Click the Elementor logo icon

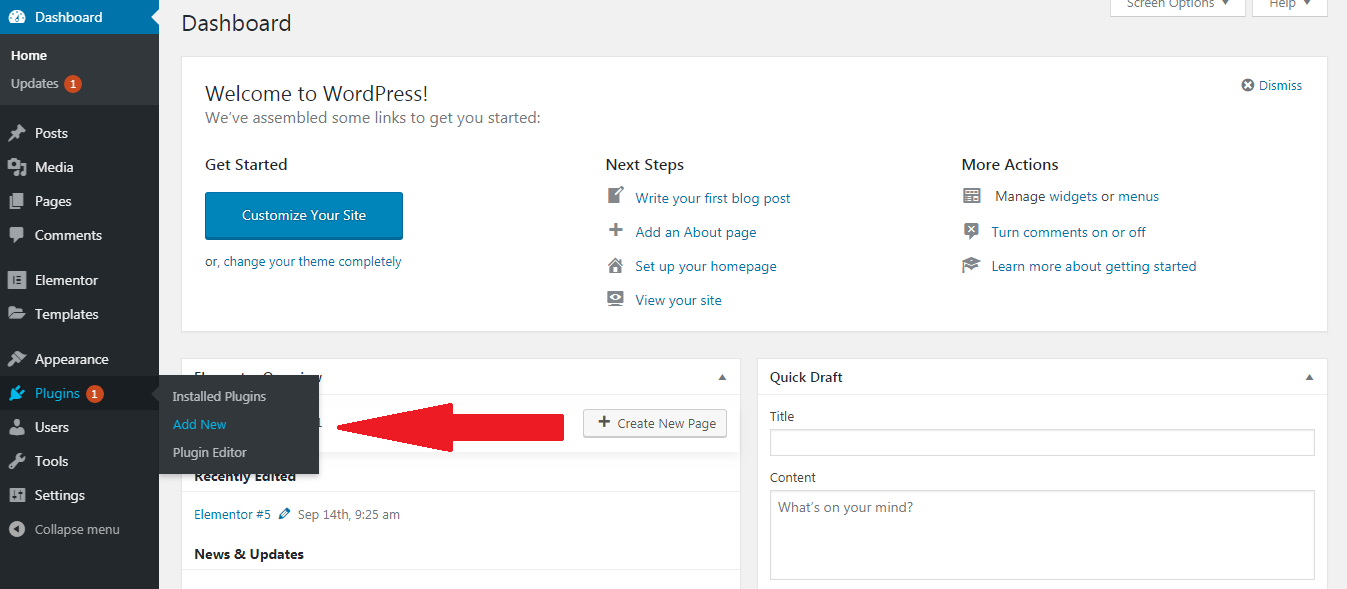point(17,280)
